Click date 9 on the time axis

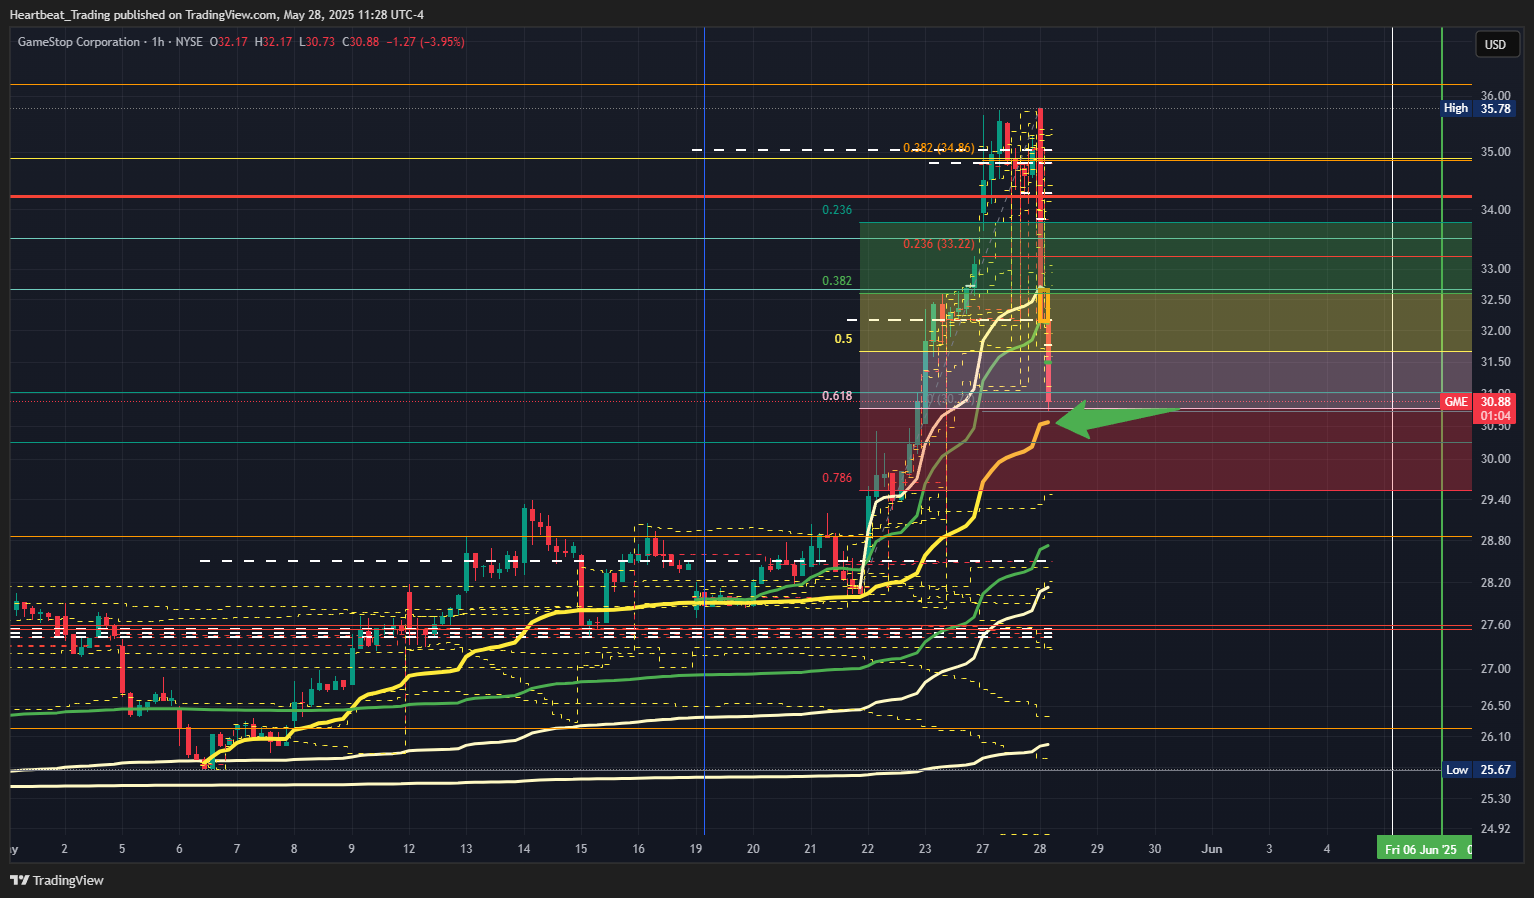[x=351, y=849]
